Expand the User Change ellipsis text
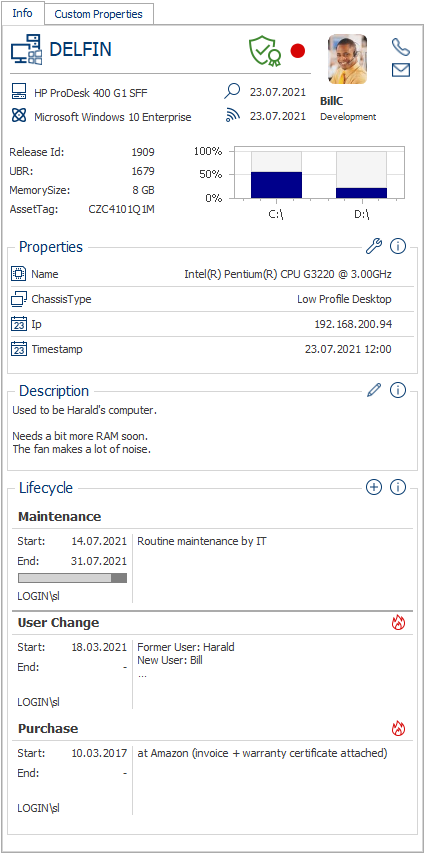This screenshot has height=854, width=425. click(142, 674)
